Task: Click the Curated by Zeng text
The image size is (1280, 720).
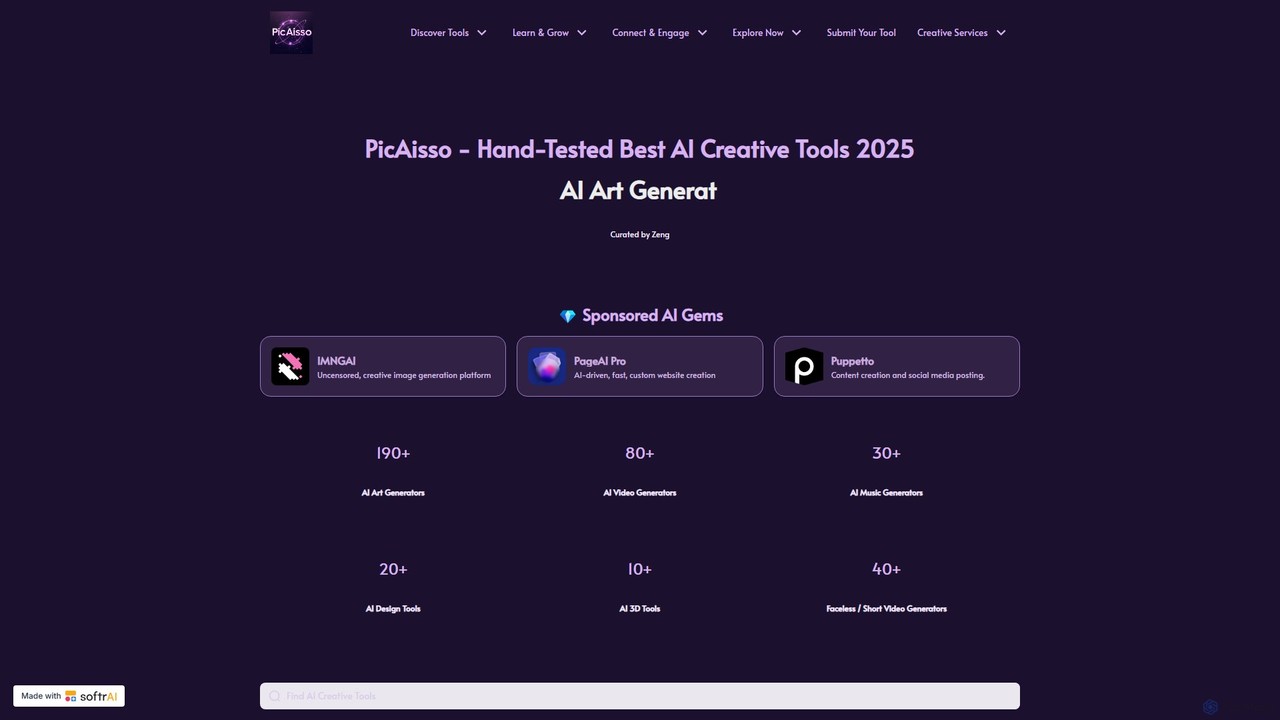Action: click(x=640, y=235)
